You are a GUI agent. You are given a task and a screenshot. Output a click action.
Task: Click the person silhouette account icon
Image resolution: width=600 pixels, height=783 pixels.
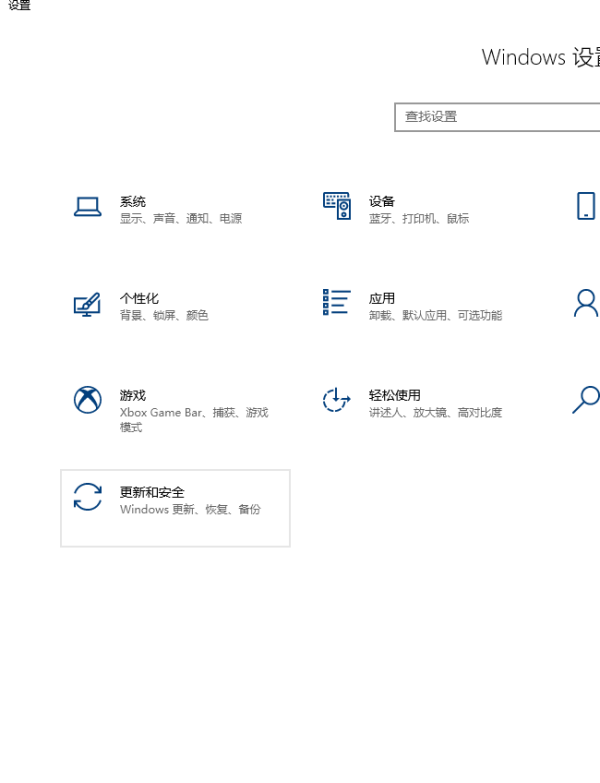[586, 303]
